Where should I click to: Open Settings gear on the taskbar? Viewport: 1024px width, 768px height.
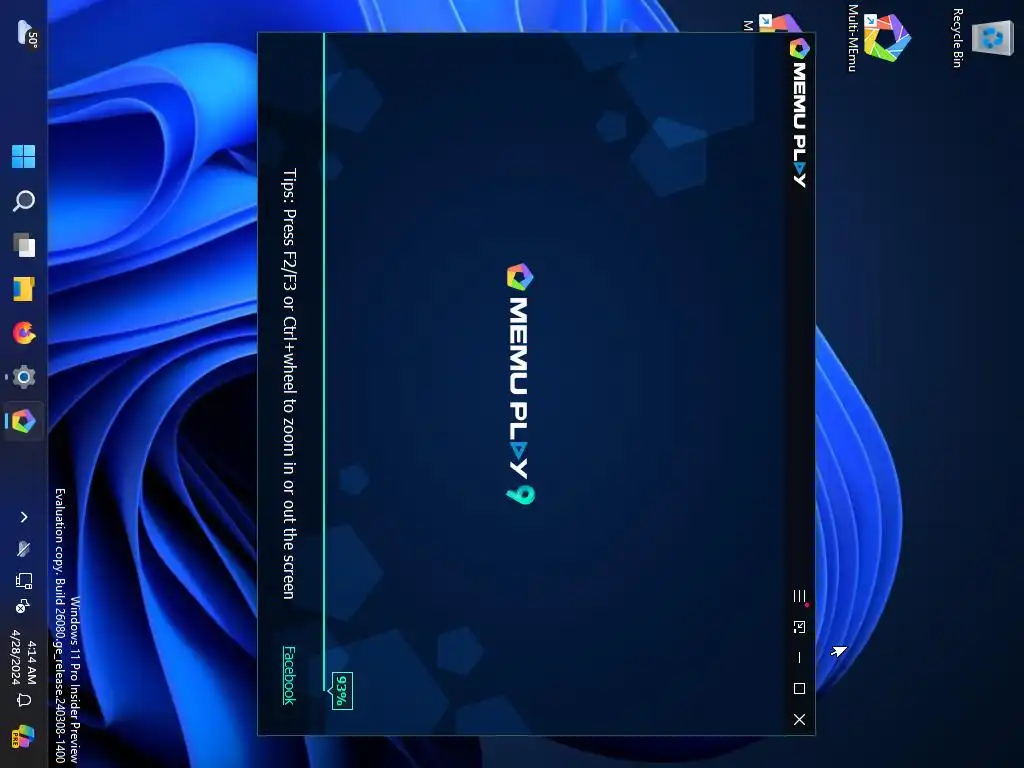24,377
